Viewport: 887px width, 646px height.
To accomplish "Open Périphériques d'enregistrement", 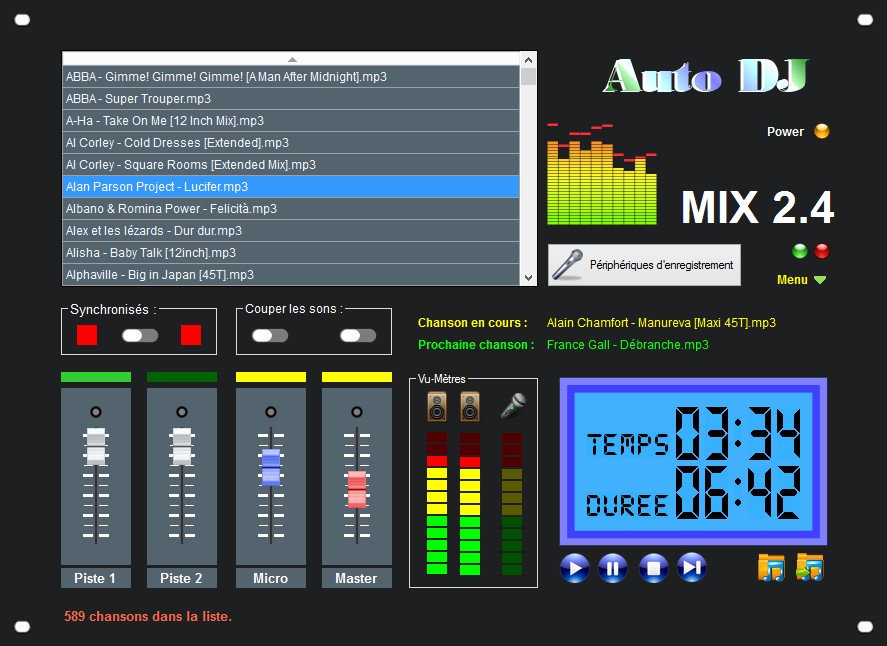I will tap(644, 264).
